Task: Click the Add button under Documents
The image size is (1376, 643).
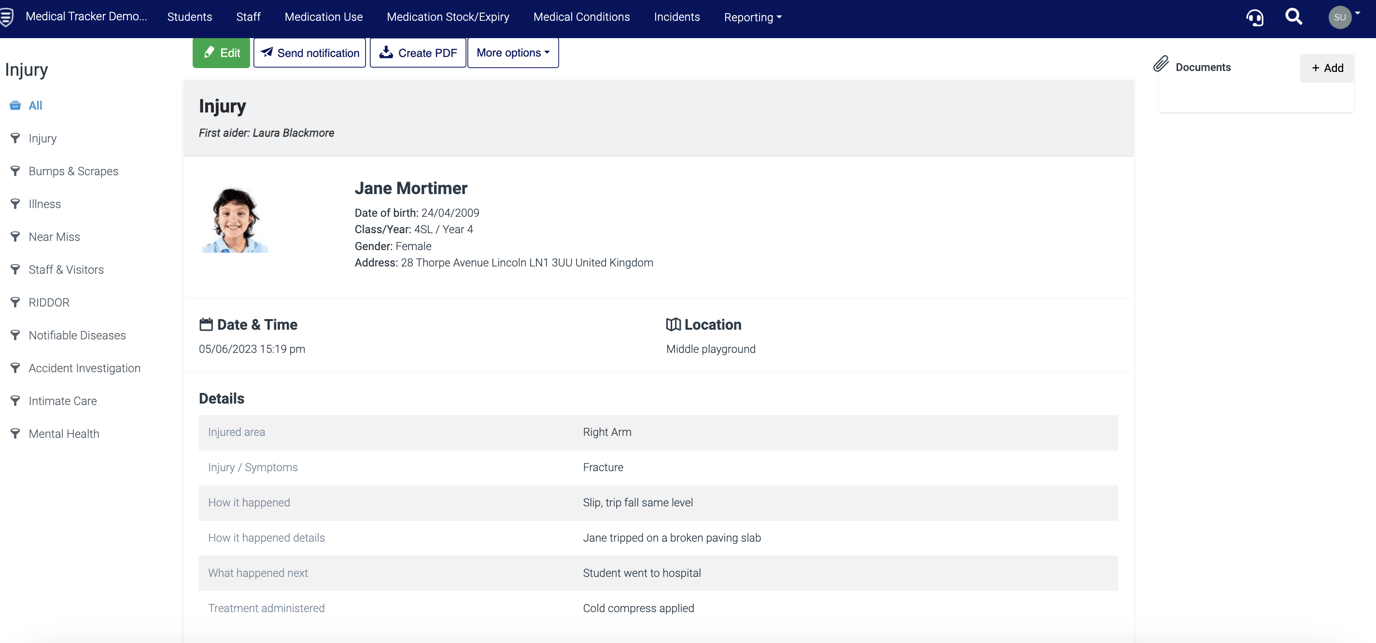Action: pos(1327,68)
